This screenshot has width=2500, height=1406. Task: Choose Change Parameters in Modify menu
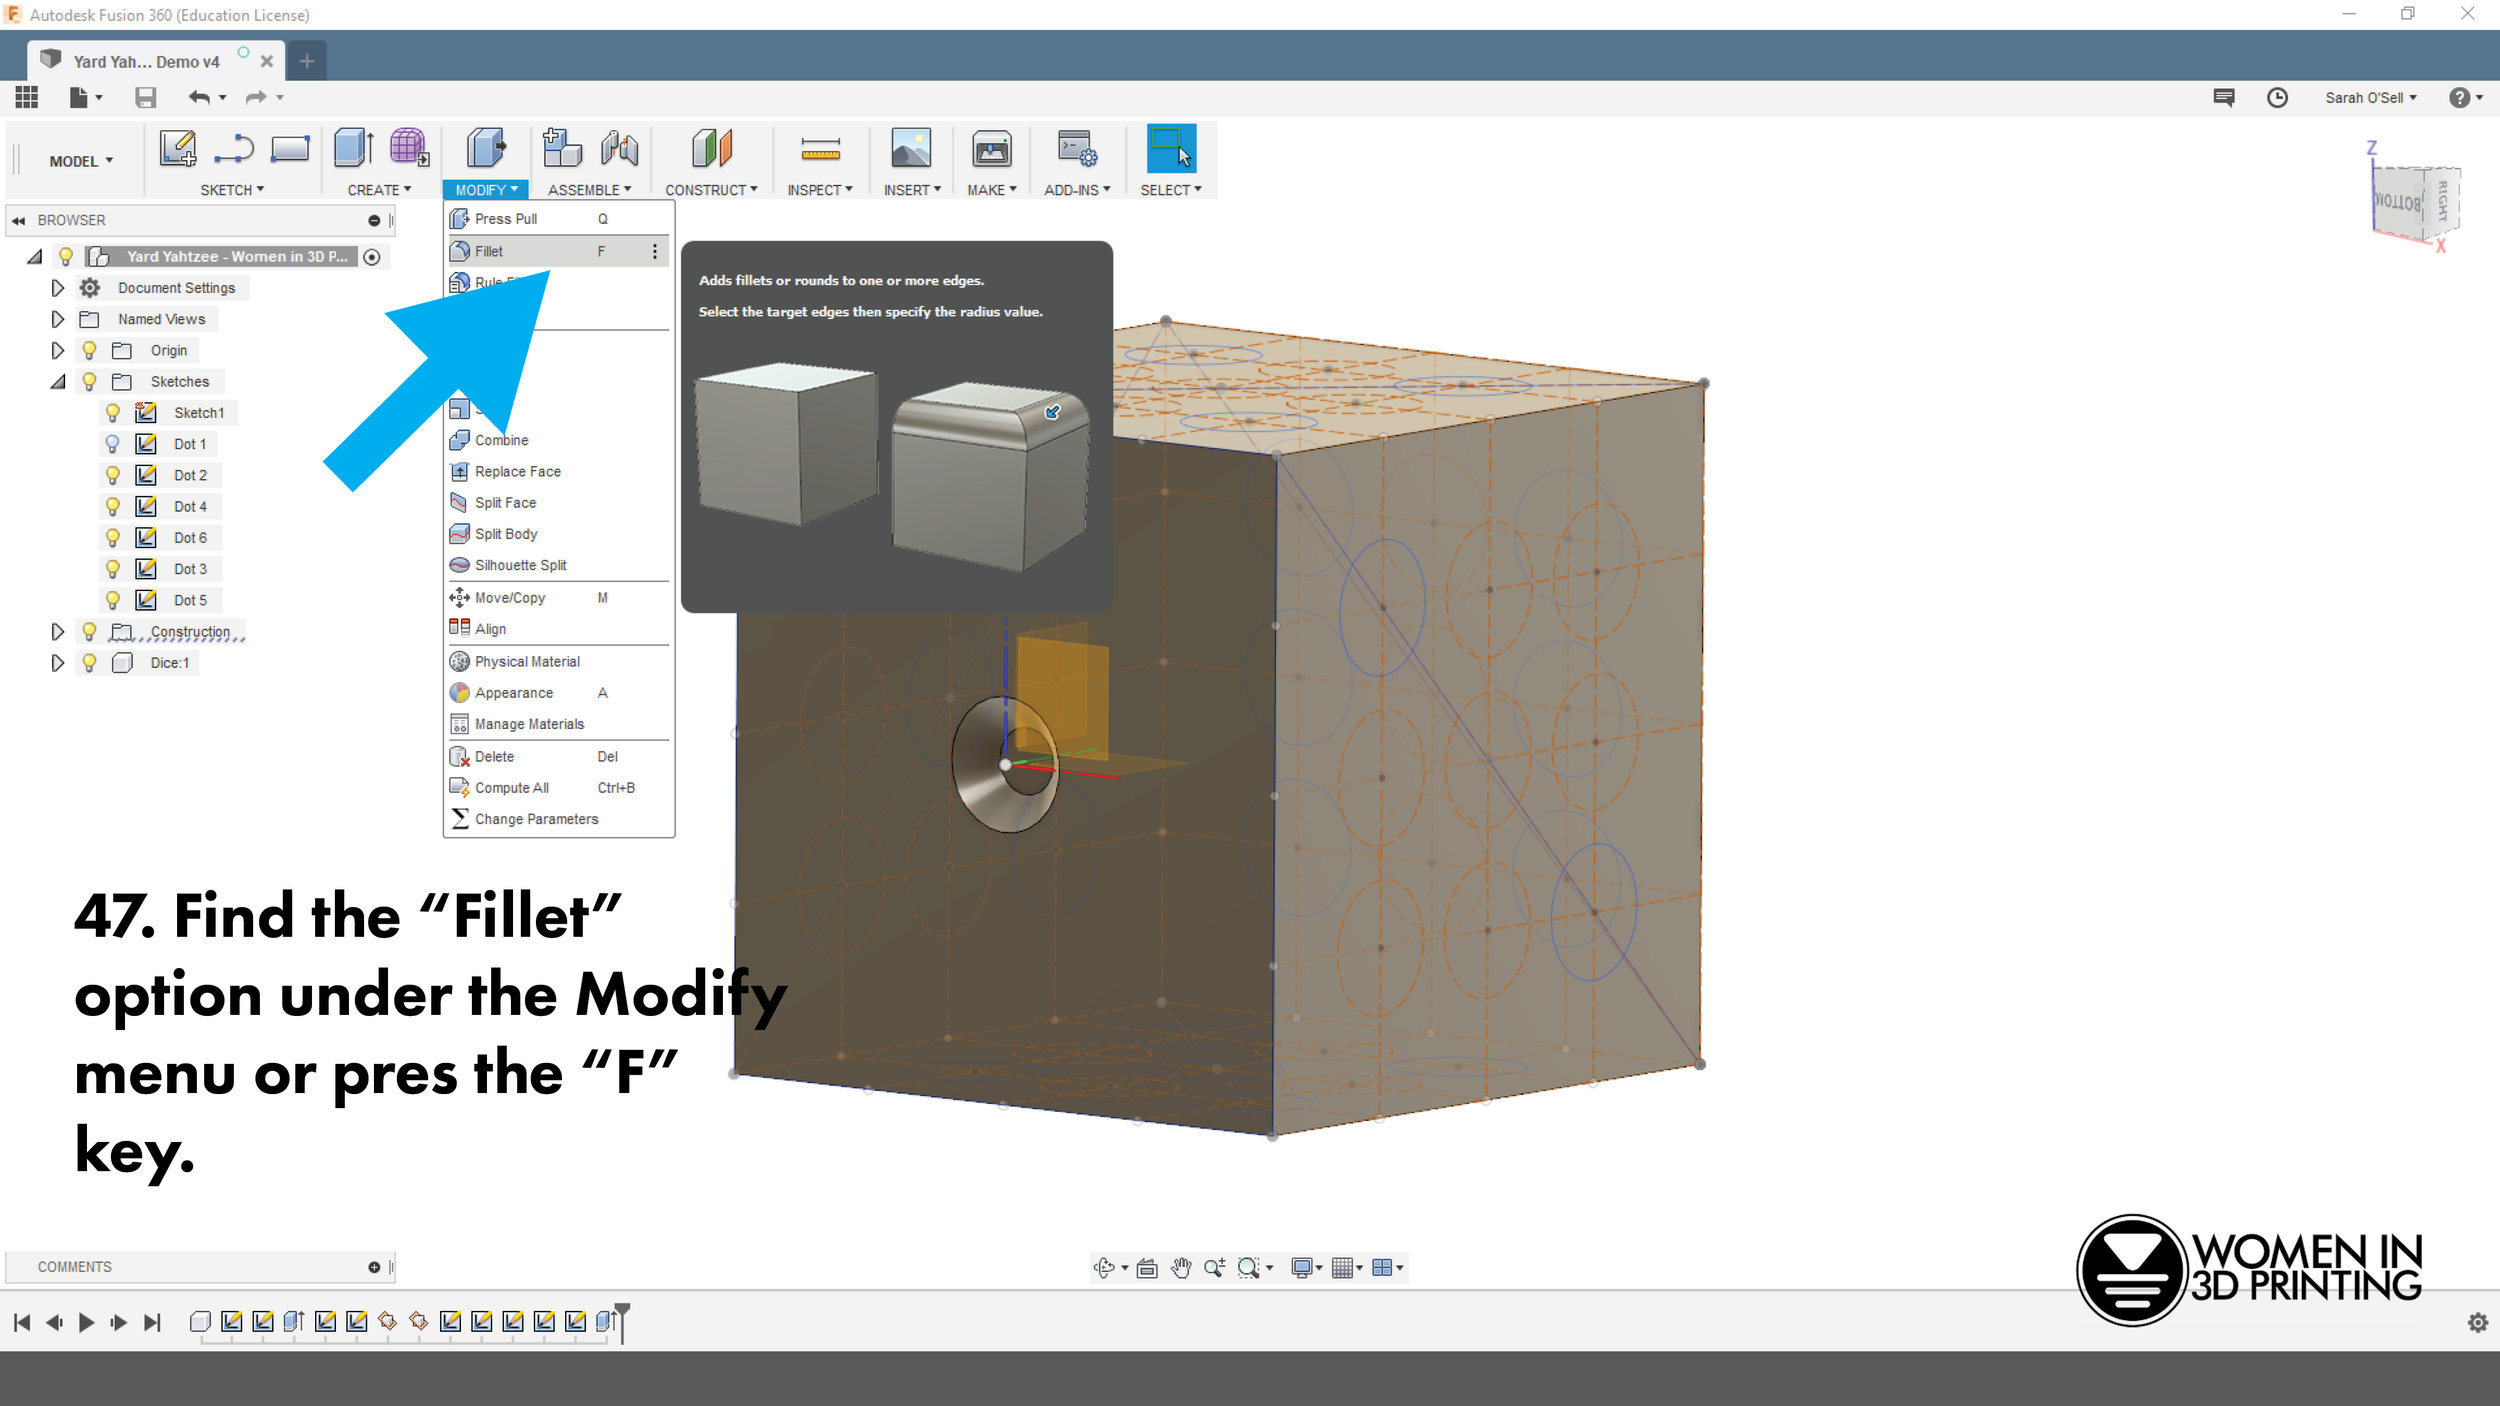point(556,818)
